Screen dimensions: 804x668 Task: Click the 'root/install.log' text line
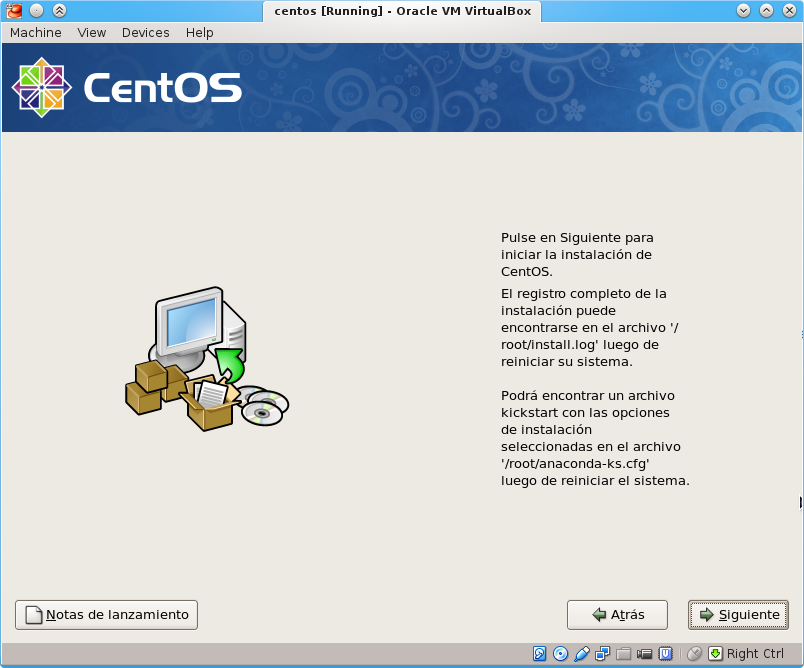pos(579,345)
